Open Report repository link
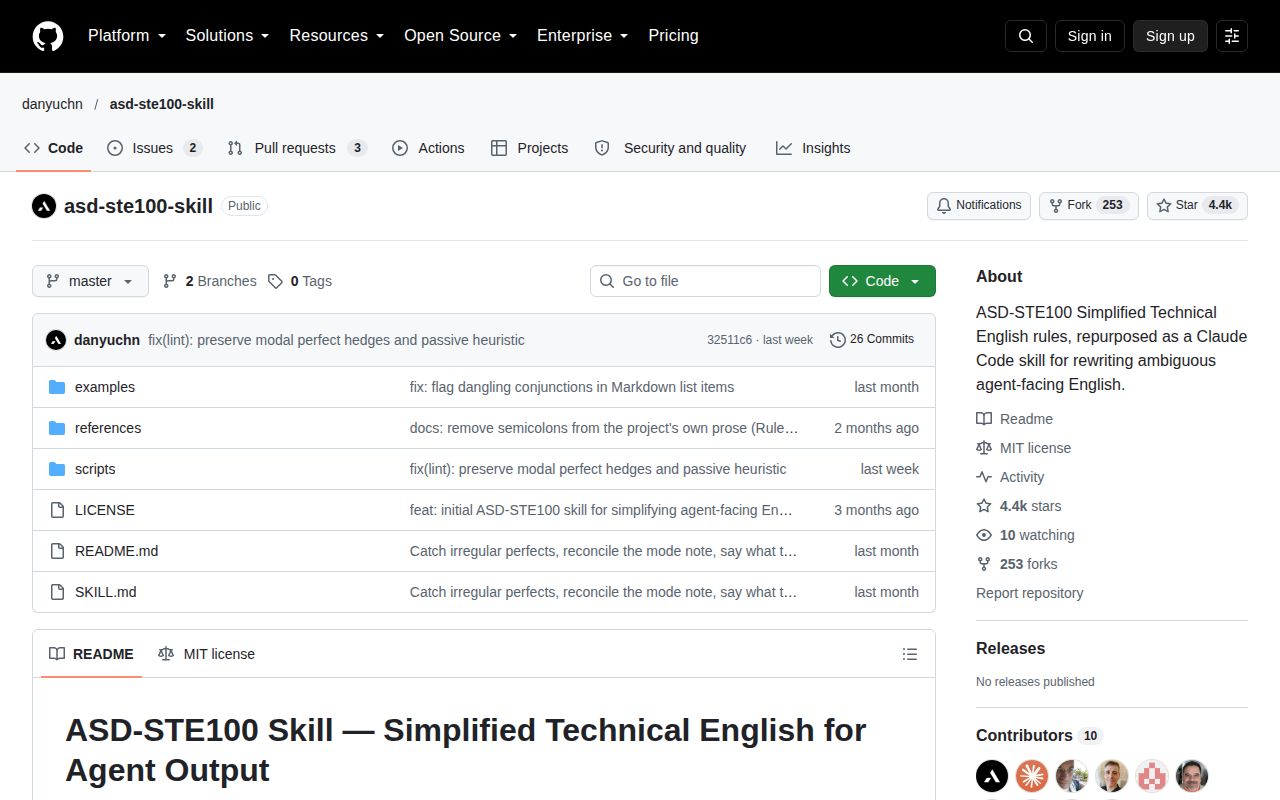 point(1029,593)
